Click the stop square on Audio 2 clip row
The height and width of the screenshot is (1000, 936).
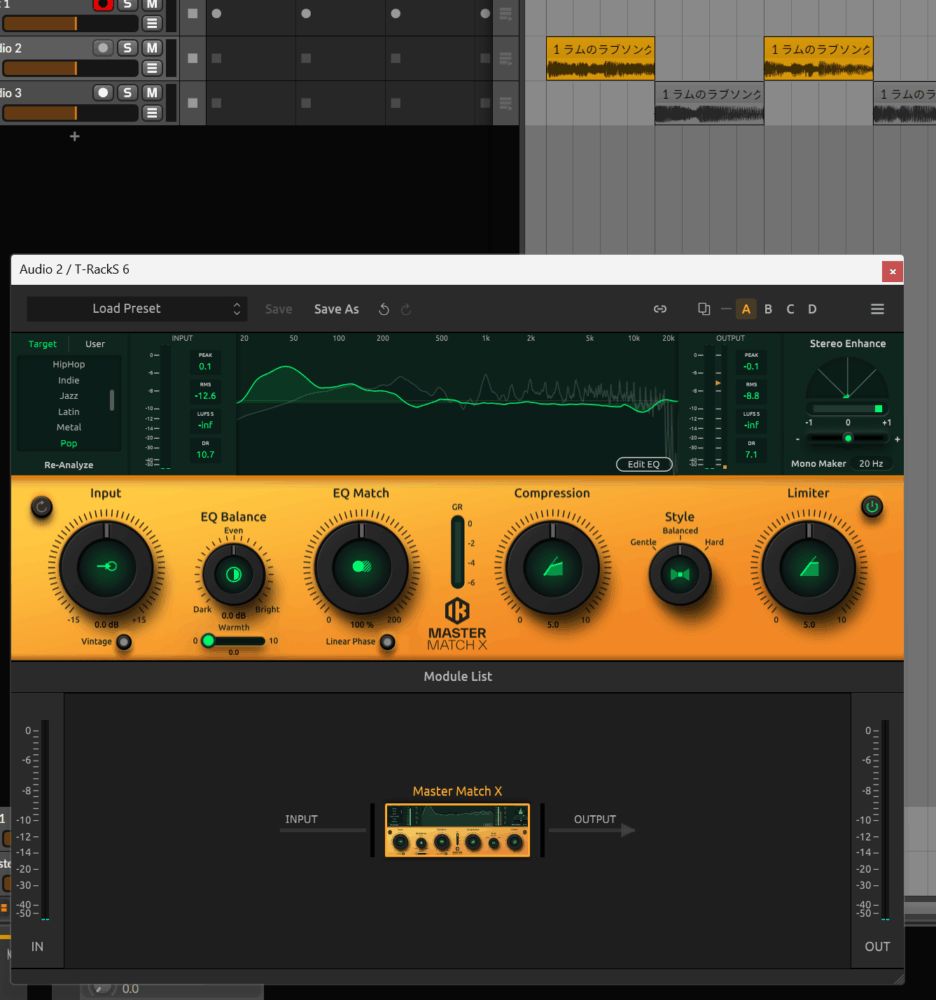point(193,58)
